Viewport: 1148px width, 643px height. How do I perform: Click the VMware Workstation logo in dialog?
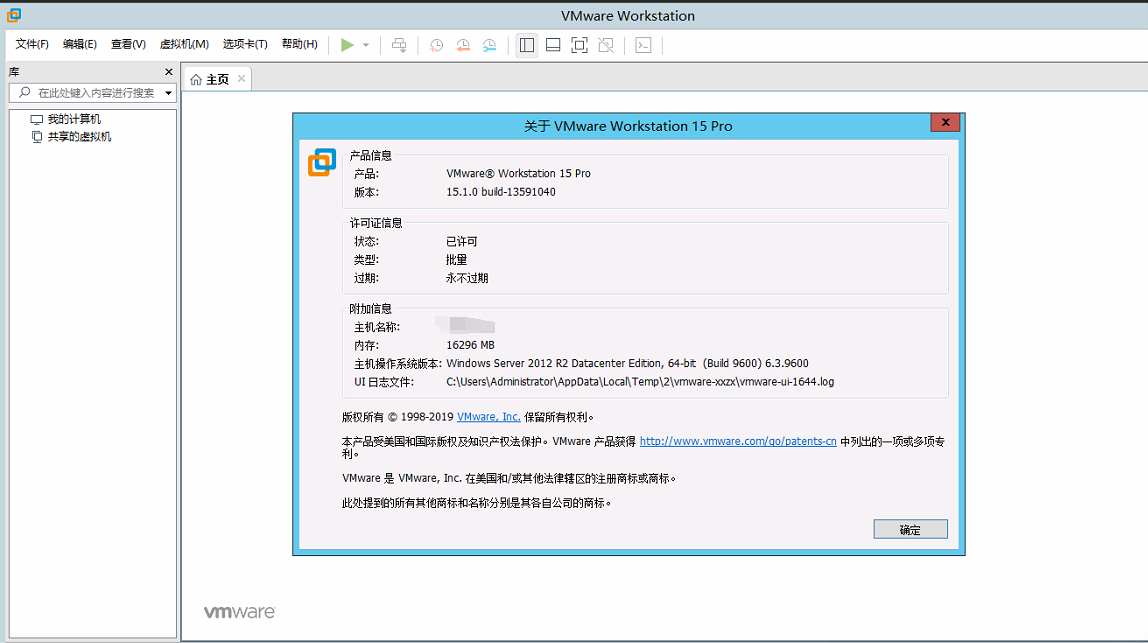pyautogui.click(x=322, y=163)
